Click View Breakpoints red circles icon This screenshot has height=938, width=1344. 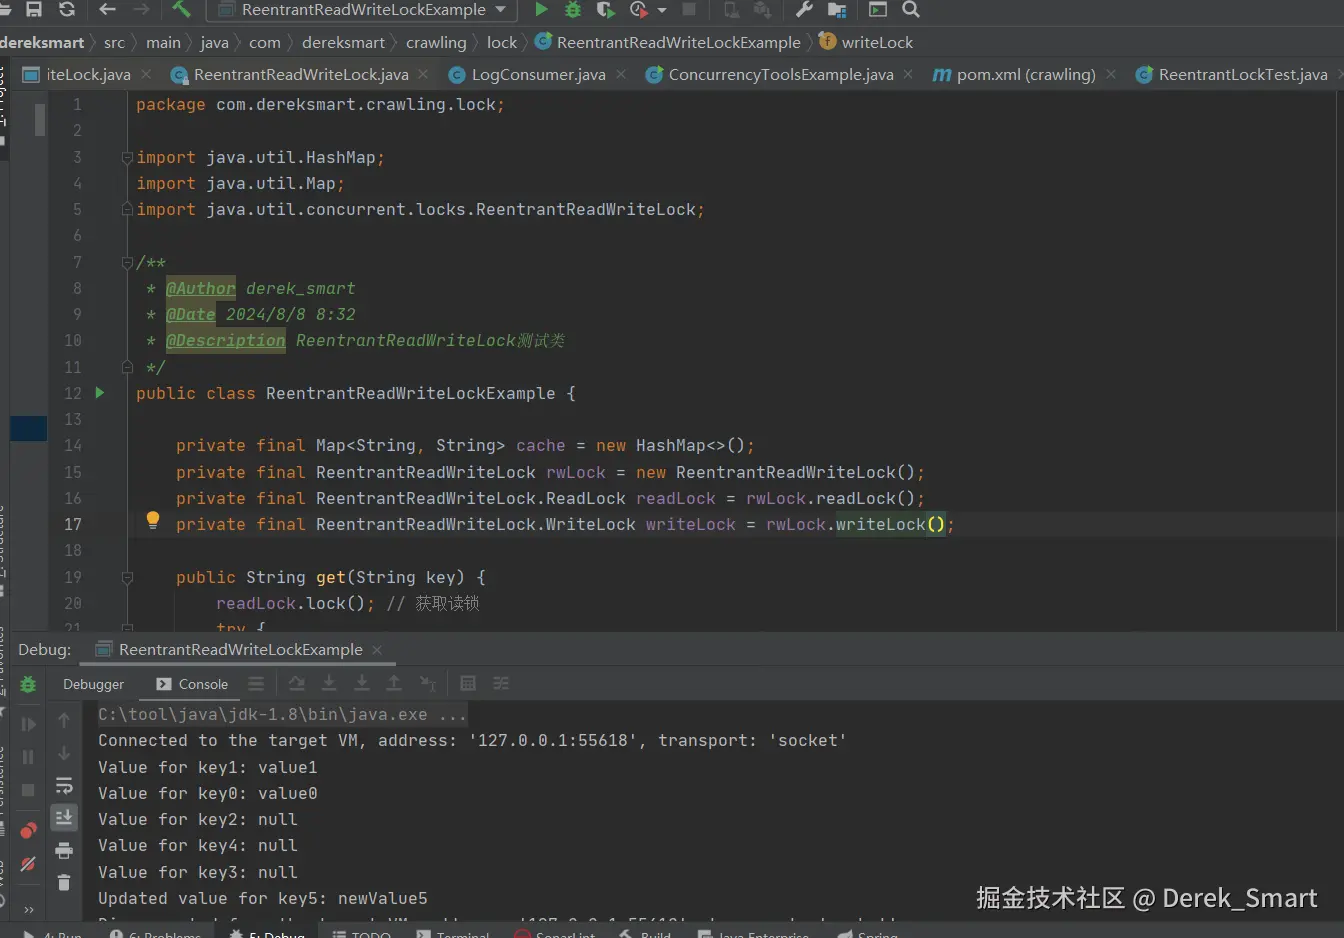pos(28,830)
